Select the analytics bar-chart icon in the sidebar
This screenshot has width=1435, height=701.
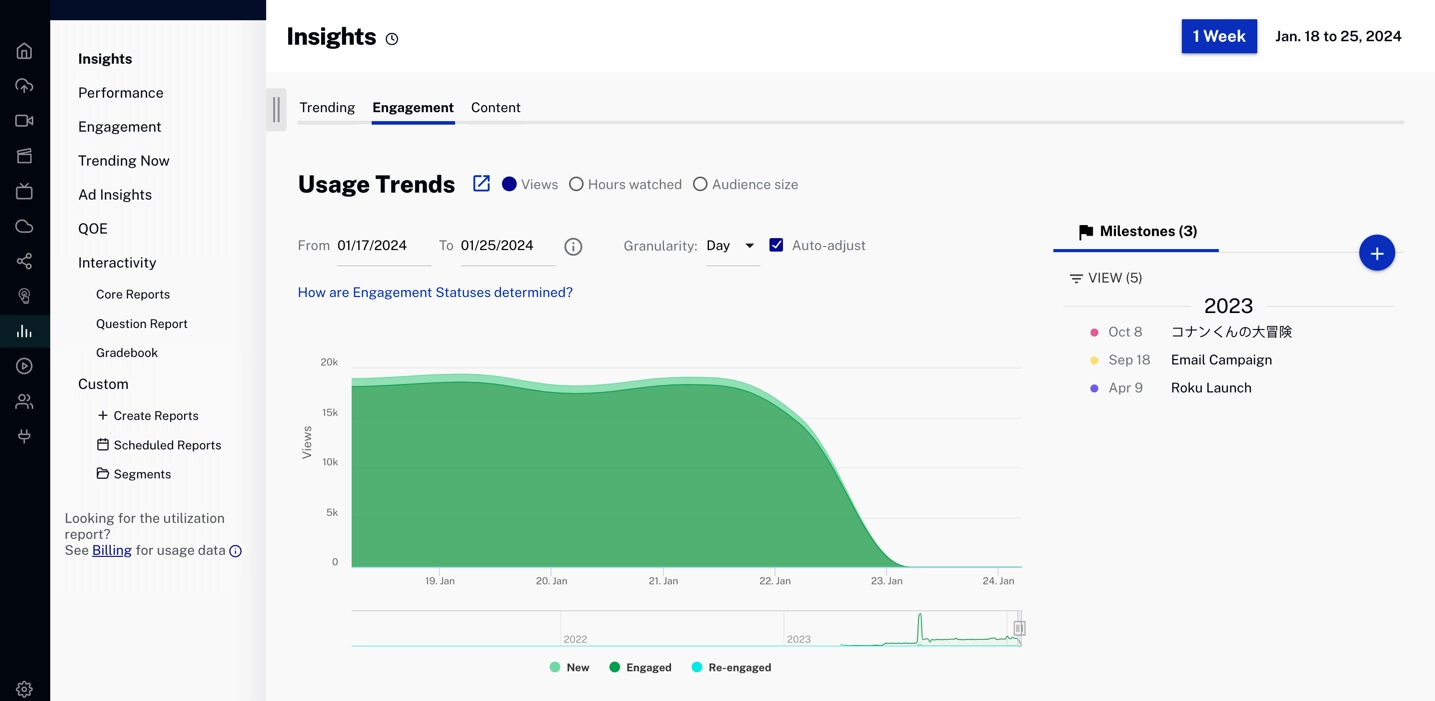point(24,331)
